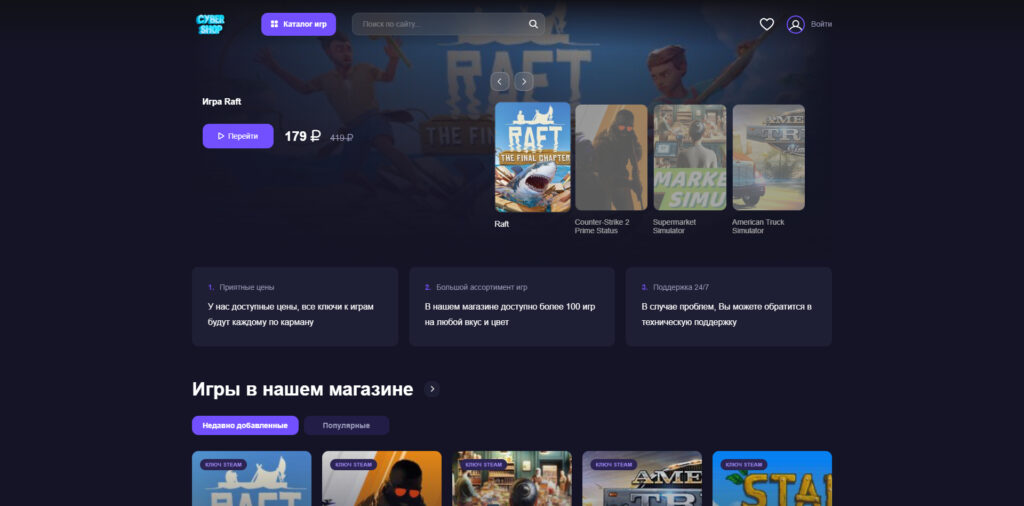This screenshot has width=1024, height=506.
Task: Go to previous slide with left arrow
Action: pyautogui.click(x=500, y=82)
